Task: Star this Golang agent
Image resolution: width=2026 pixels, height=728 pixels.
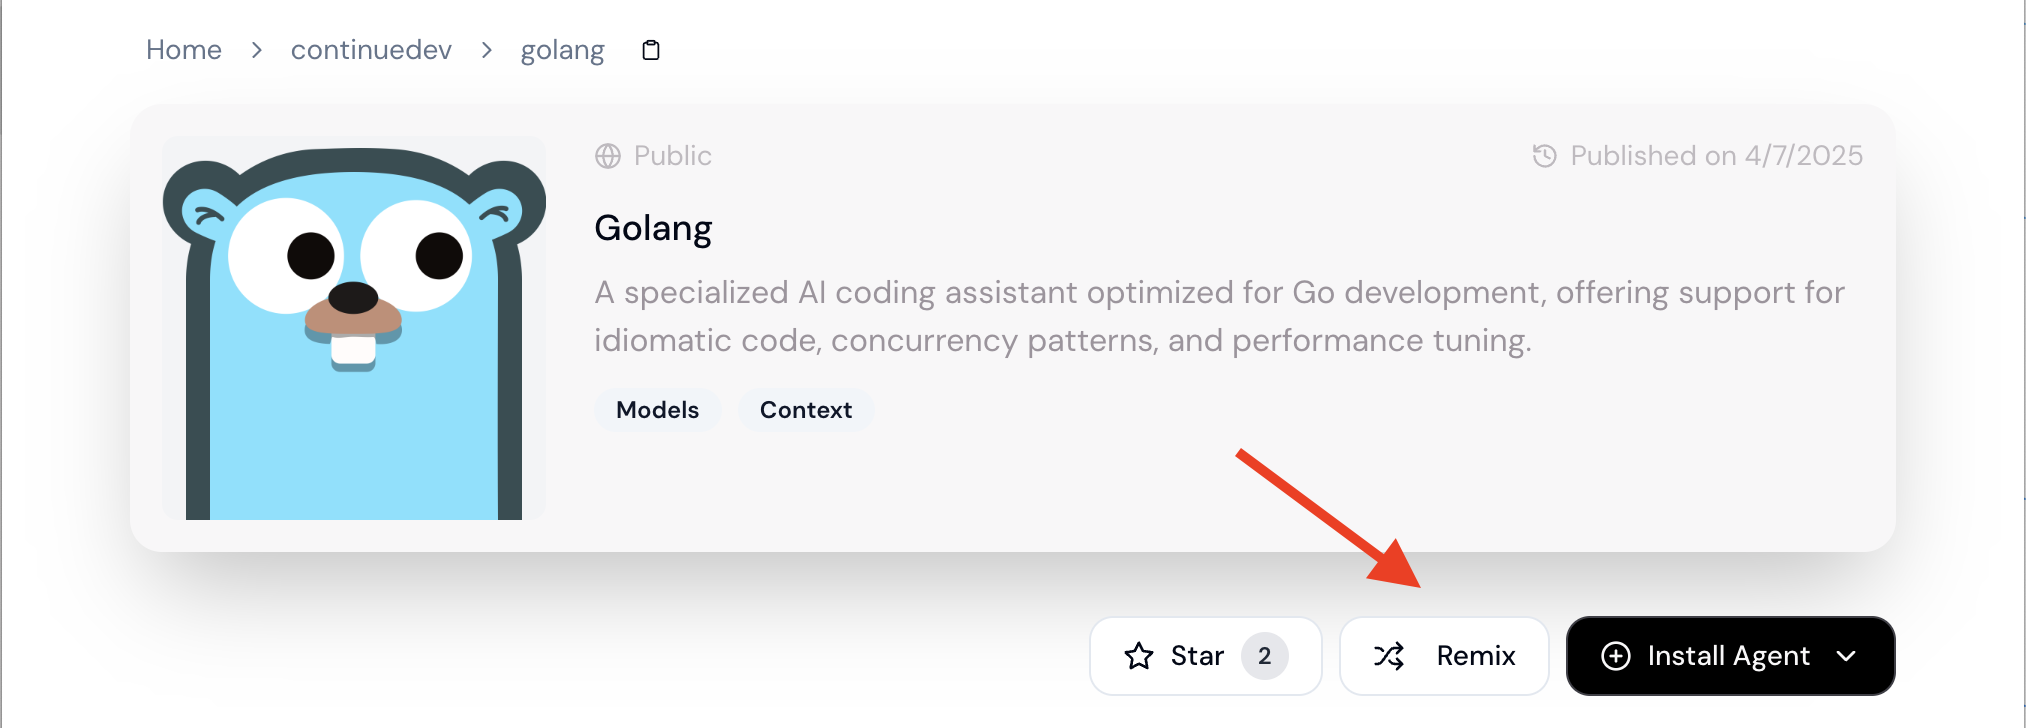Action: point(1206,656)
